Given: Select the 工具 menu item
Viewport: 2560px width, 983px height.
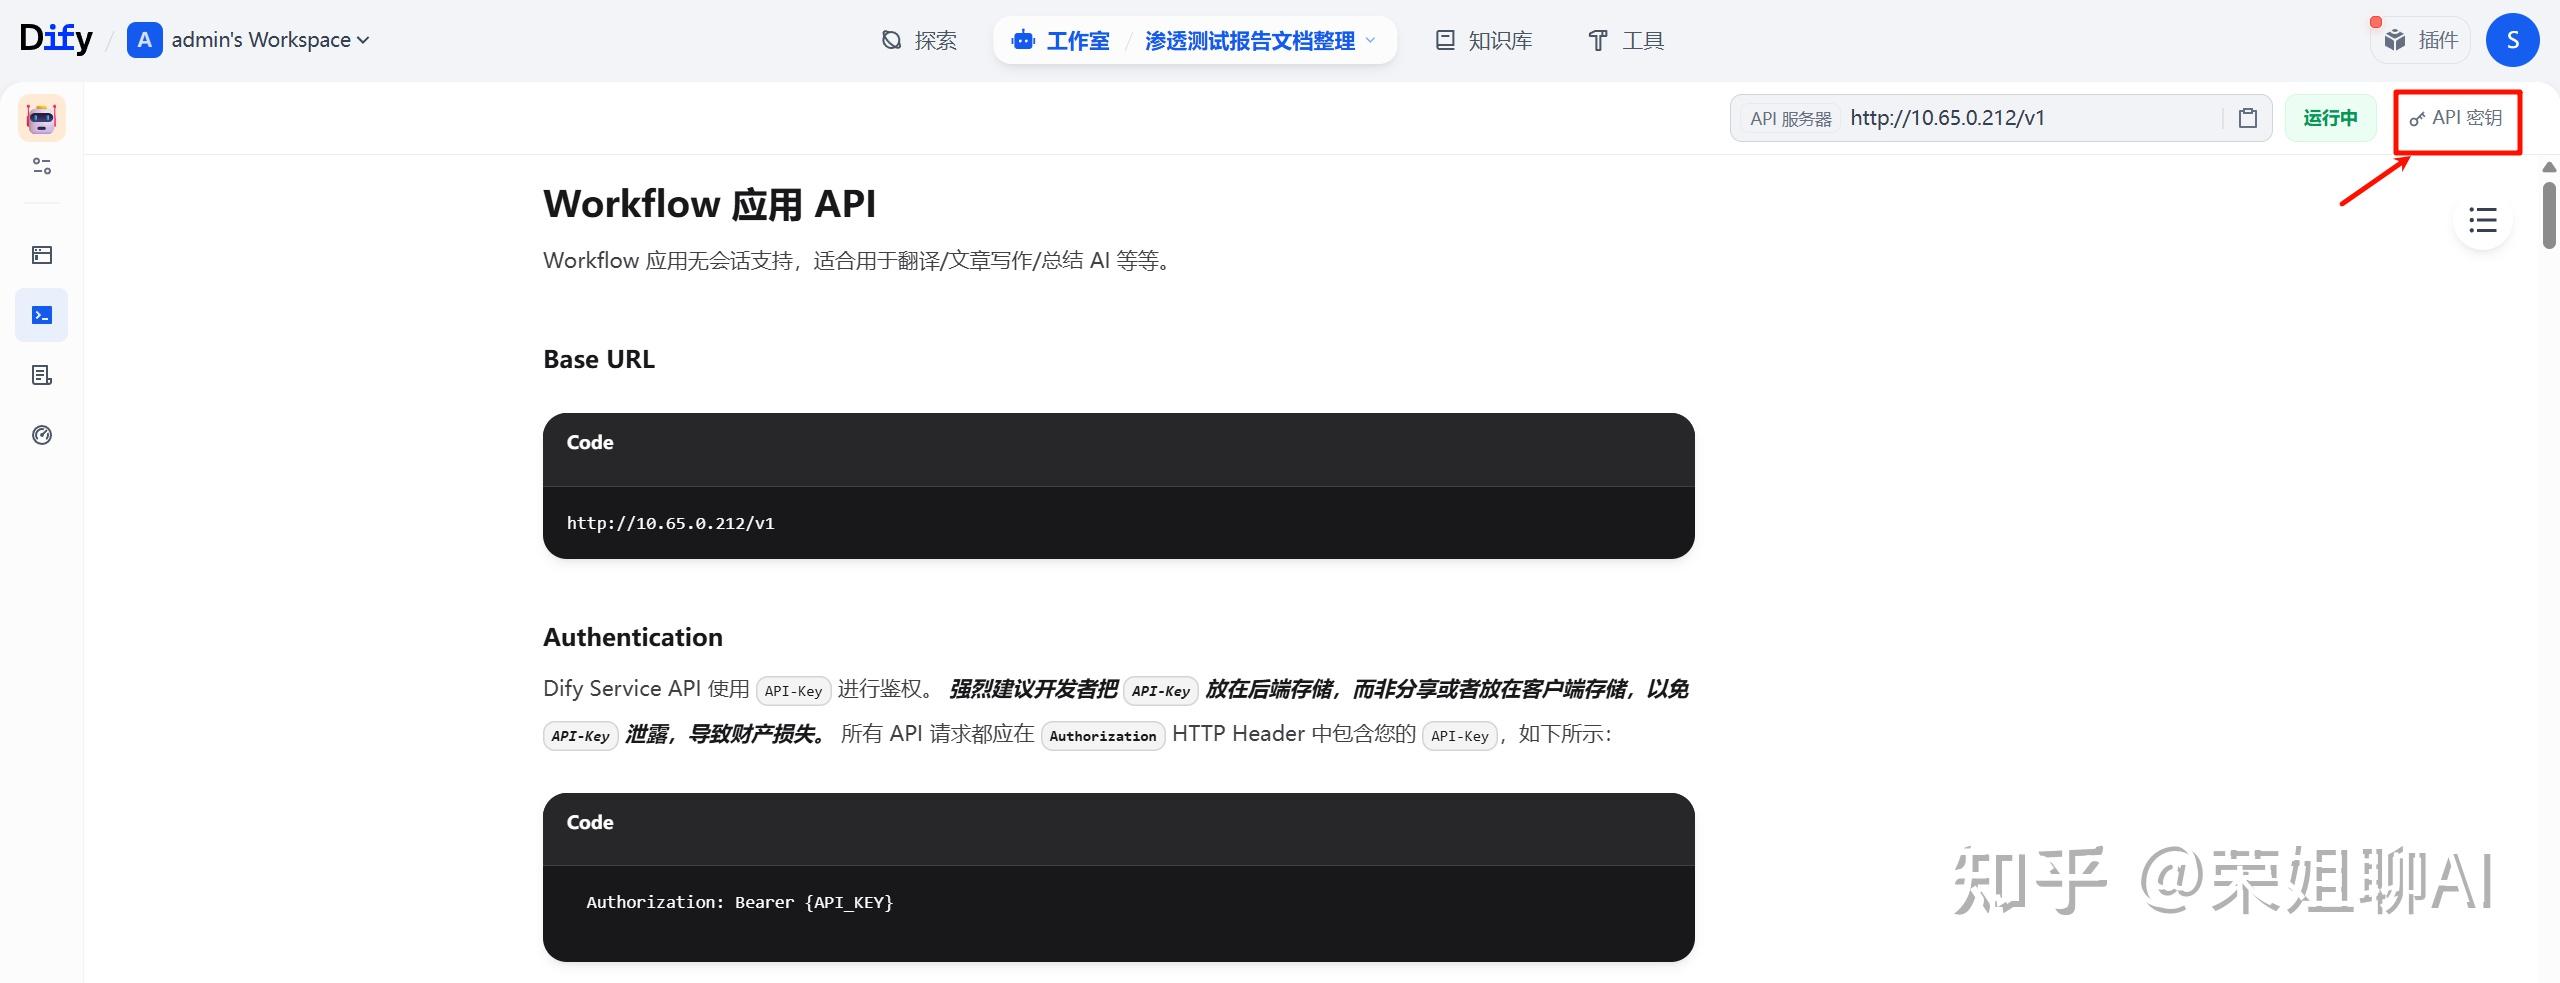Looking at the screenshot, I should pos(1624,40).
